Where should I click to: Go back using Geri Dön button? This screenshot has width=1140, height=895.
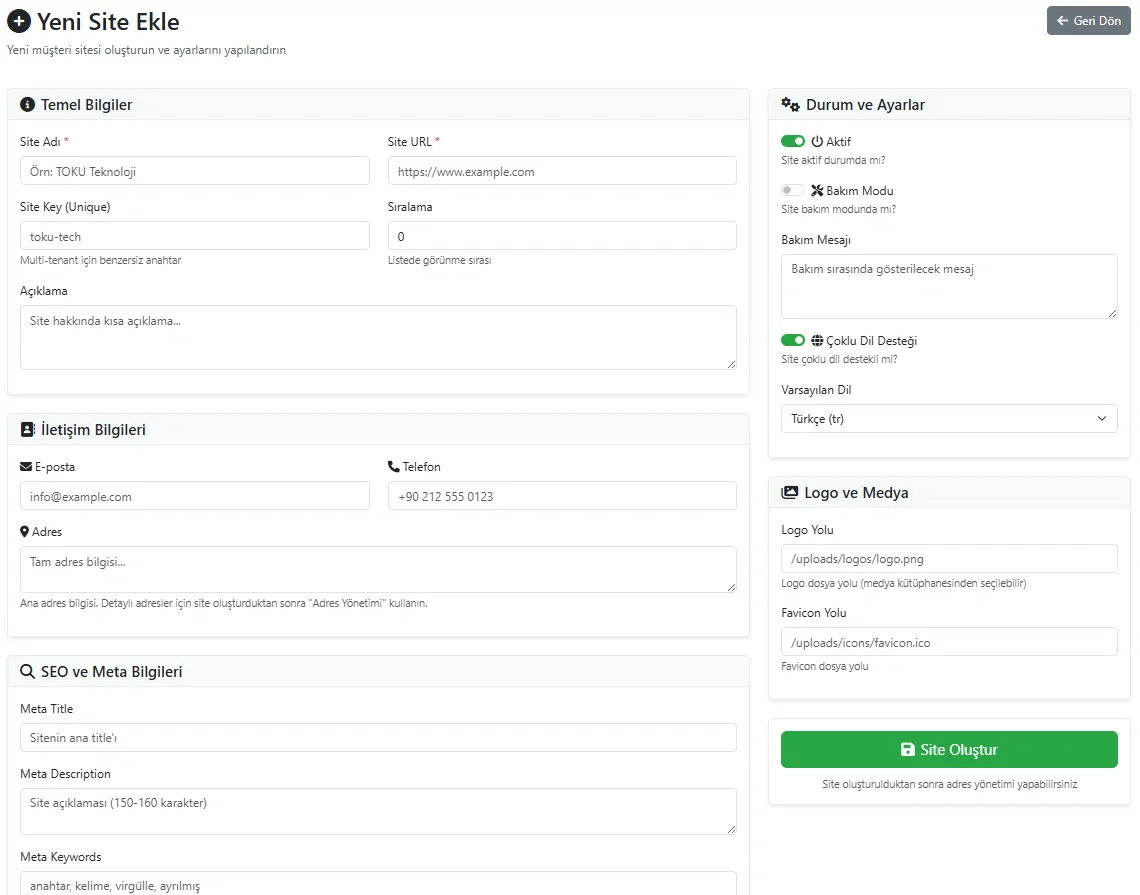[x=1088, y=21]
